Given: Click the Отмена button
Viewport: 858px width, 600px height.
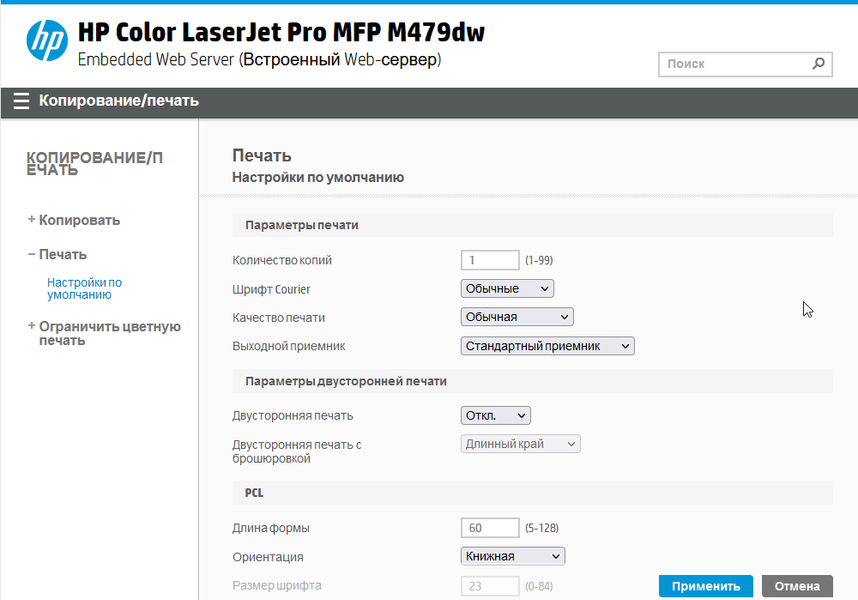Looking at the screenshot, I should tap(797, 586).
